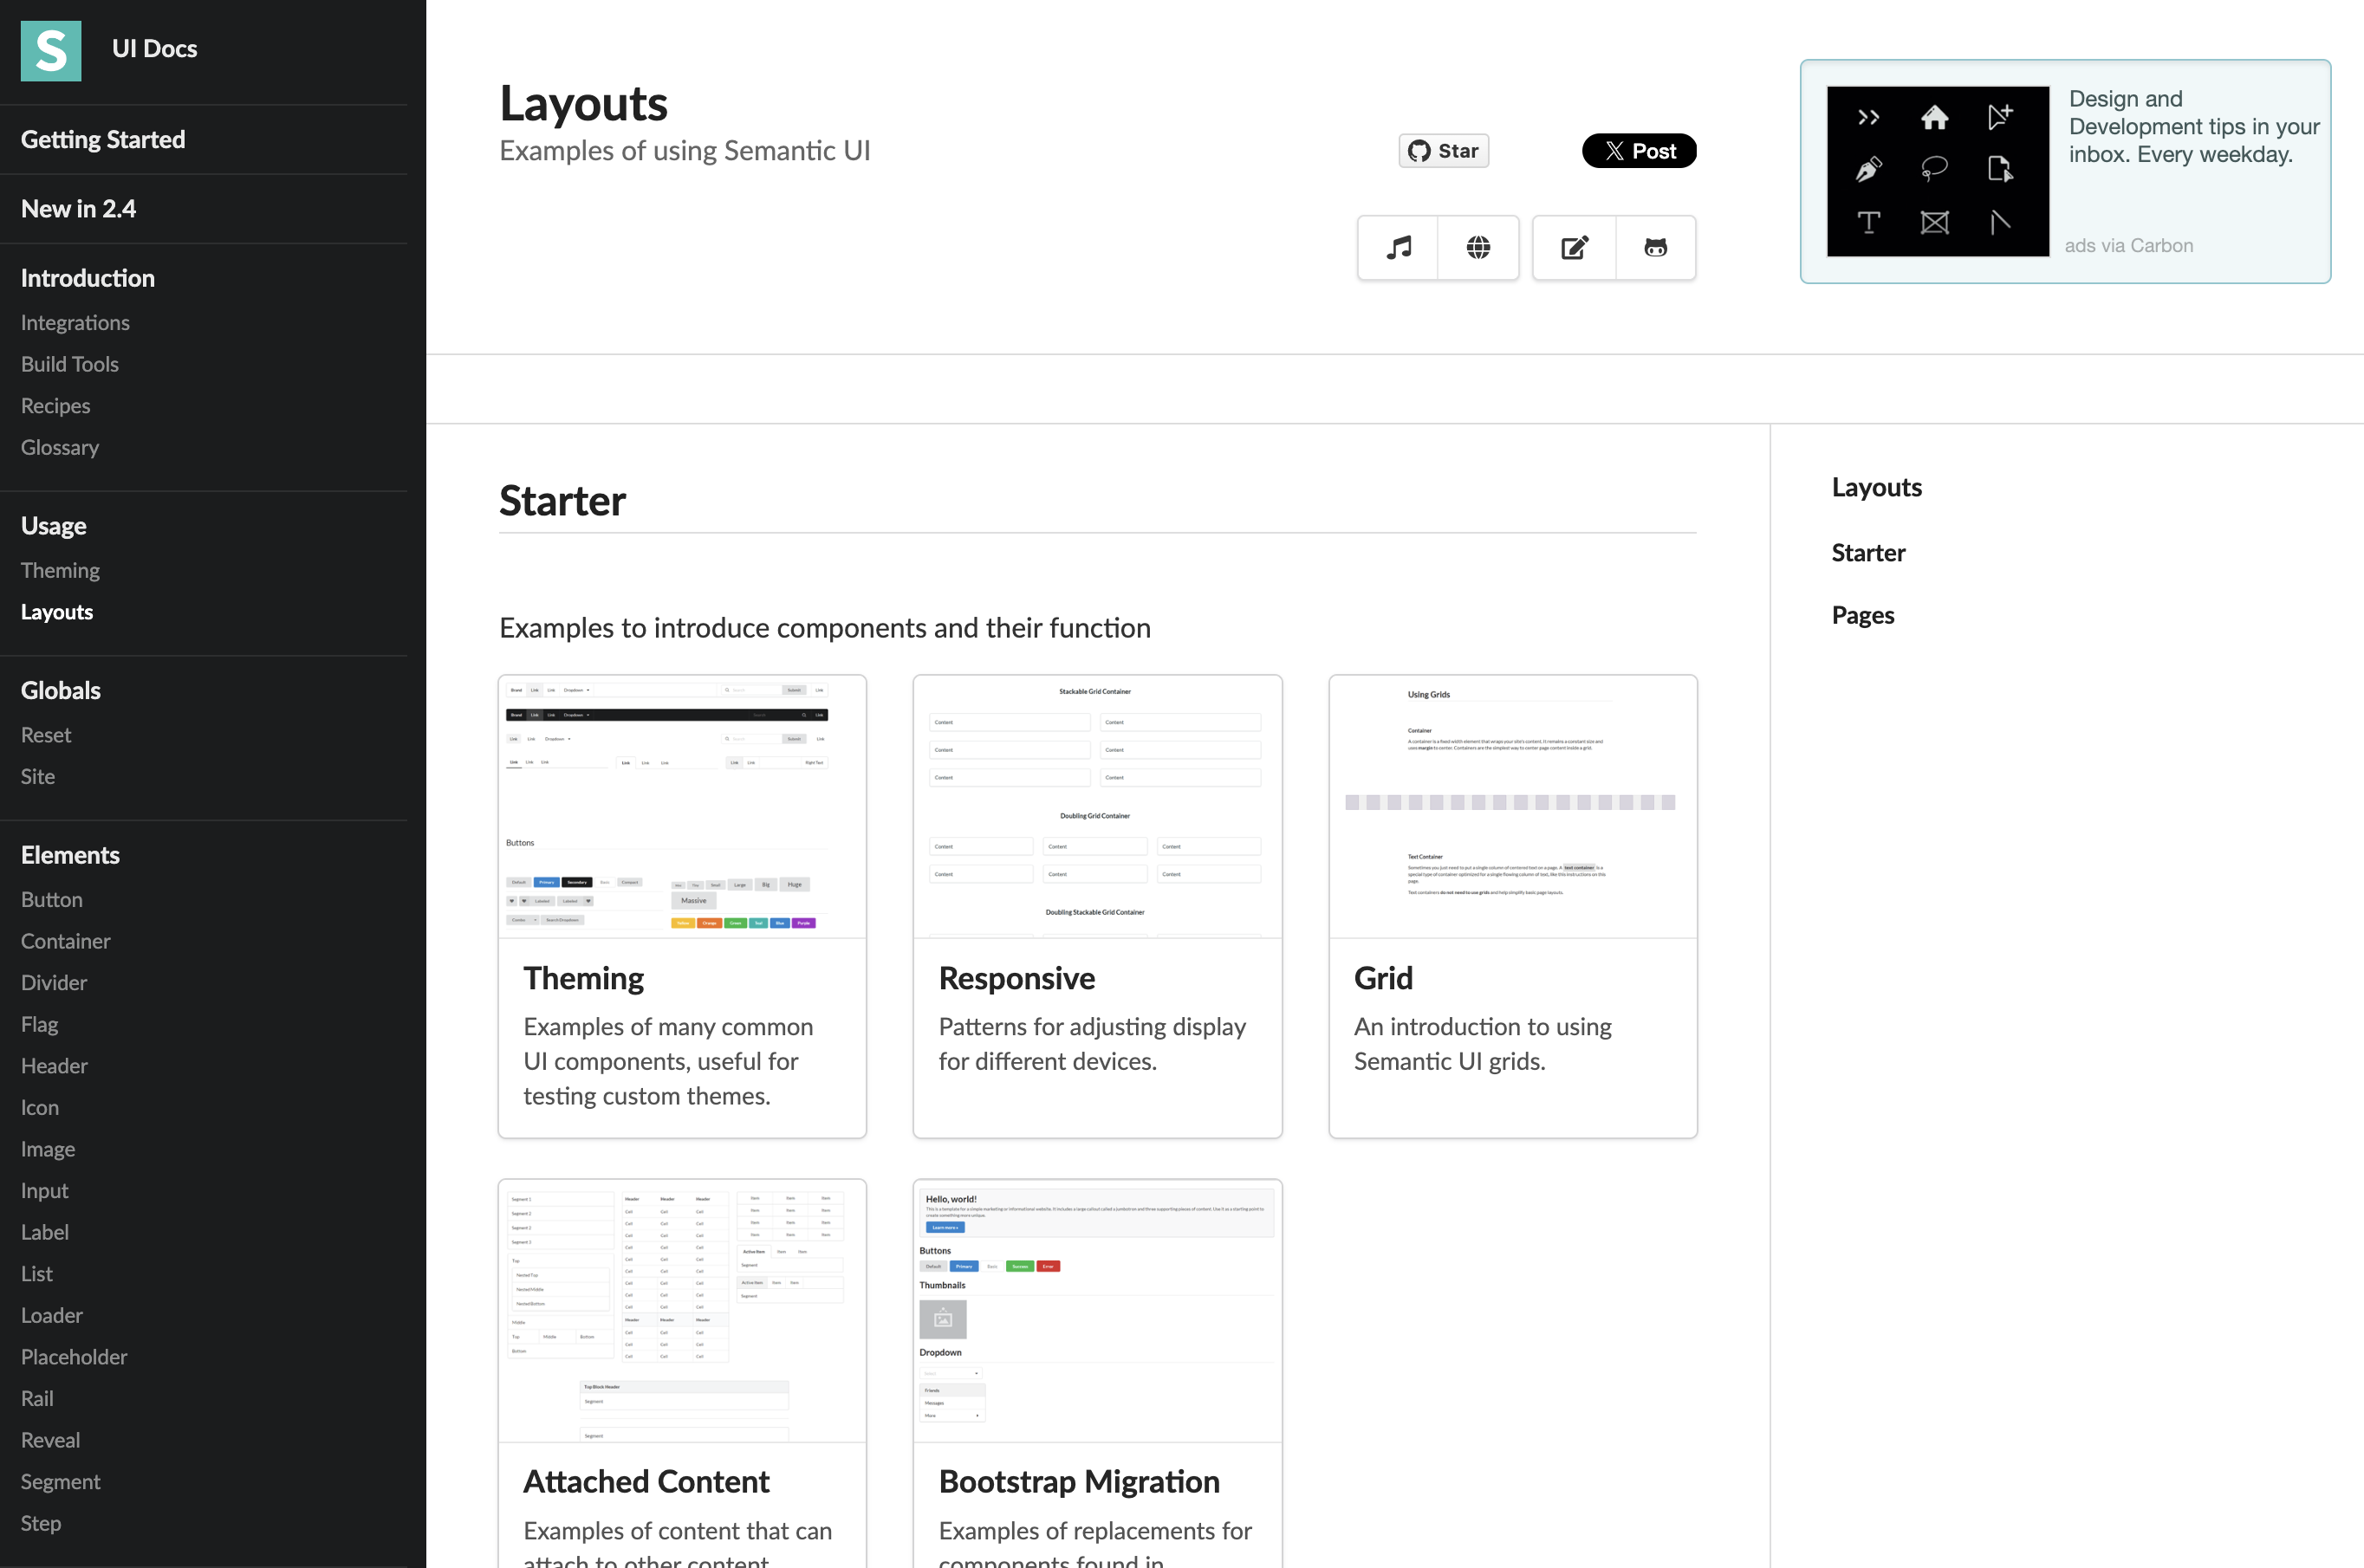The height and width of the screenshot is (1568, 2364).
Task: Click the Theming card title
Action: pyautogui.click(x=584, y=978)
